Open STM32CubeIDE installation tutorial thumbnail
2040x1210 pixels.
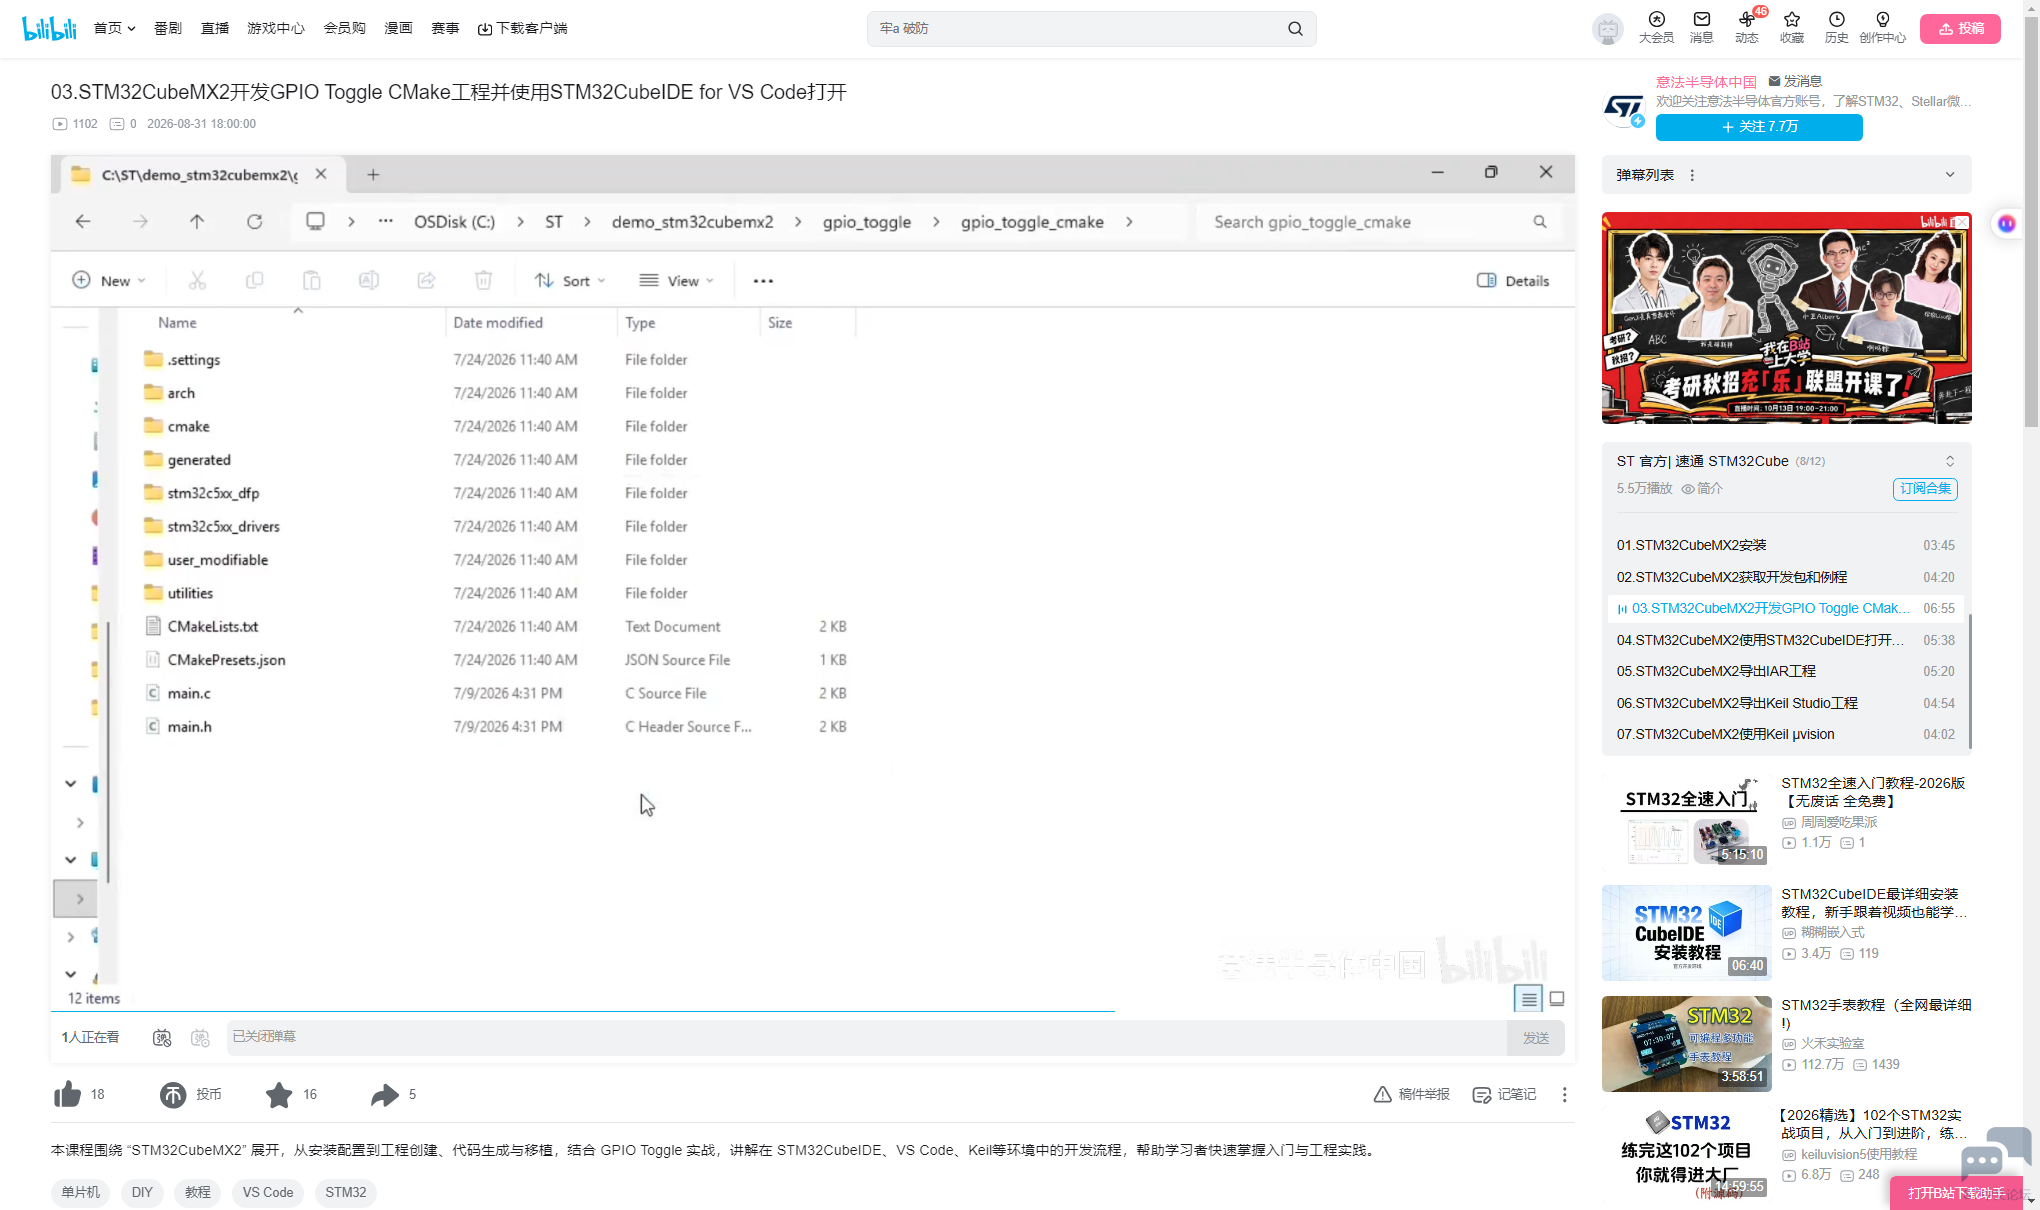tap(1686, 932)
